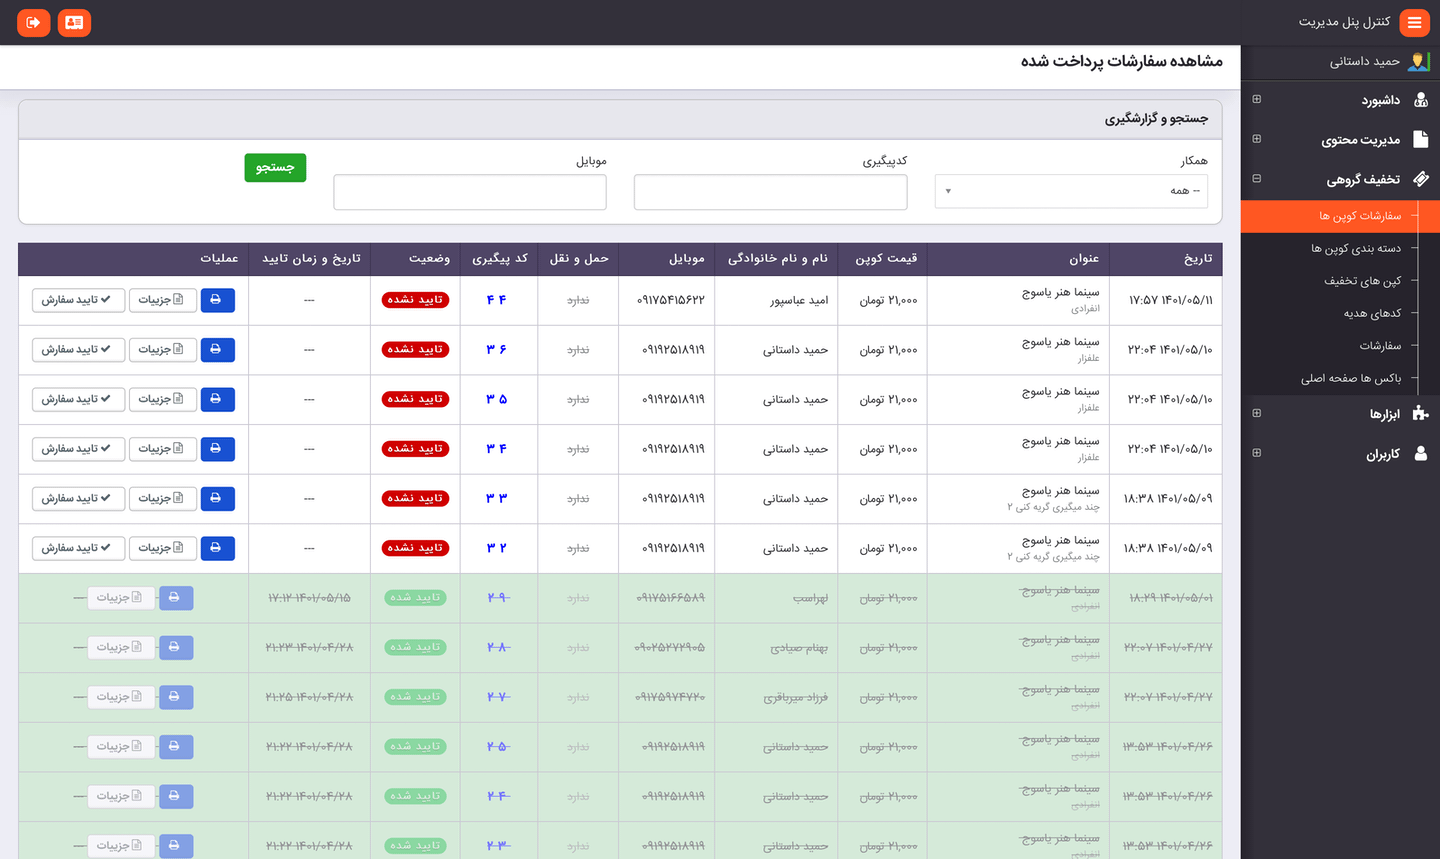Click print icon for order 44
This screenshot has height=859, width=1440.
click(x=217, y=300)
